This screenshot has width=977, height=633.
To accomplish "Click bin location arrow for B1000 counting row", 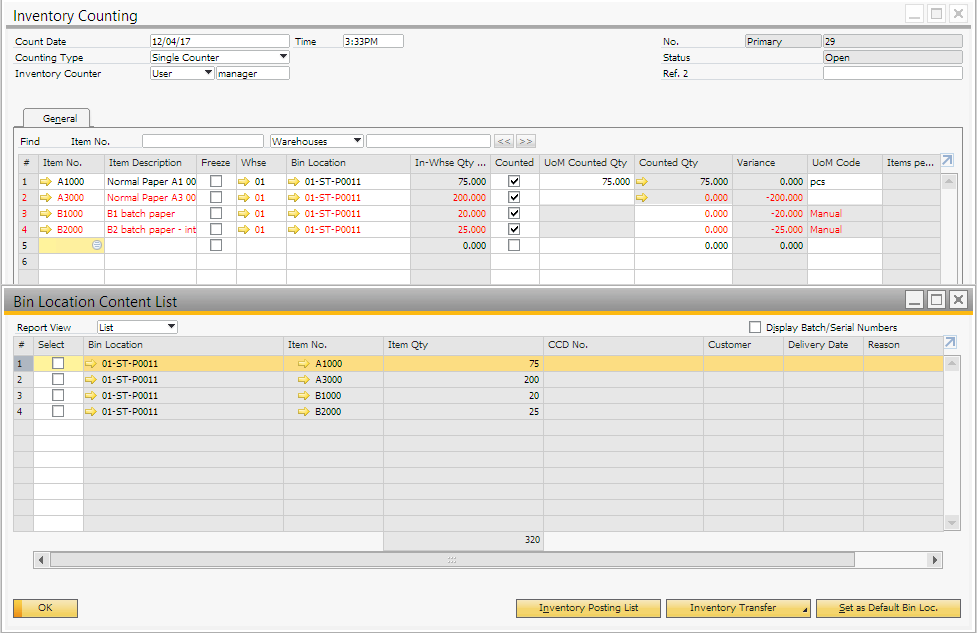I will pos(294,214).
